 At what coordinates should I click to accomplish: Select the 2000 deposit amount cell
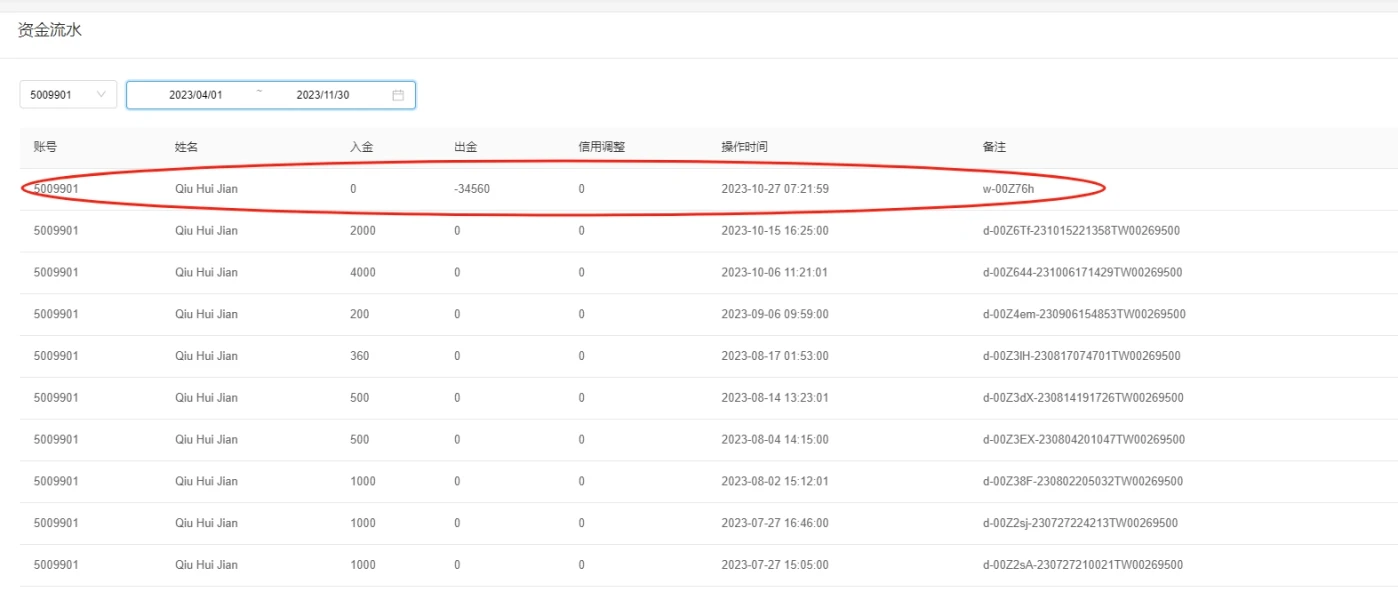click(x=362, y=231)
